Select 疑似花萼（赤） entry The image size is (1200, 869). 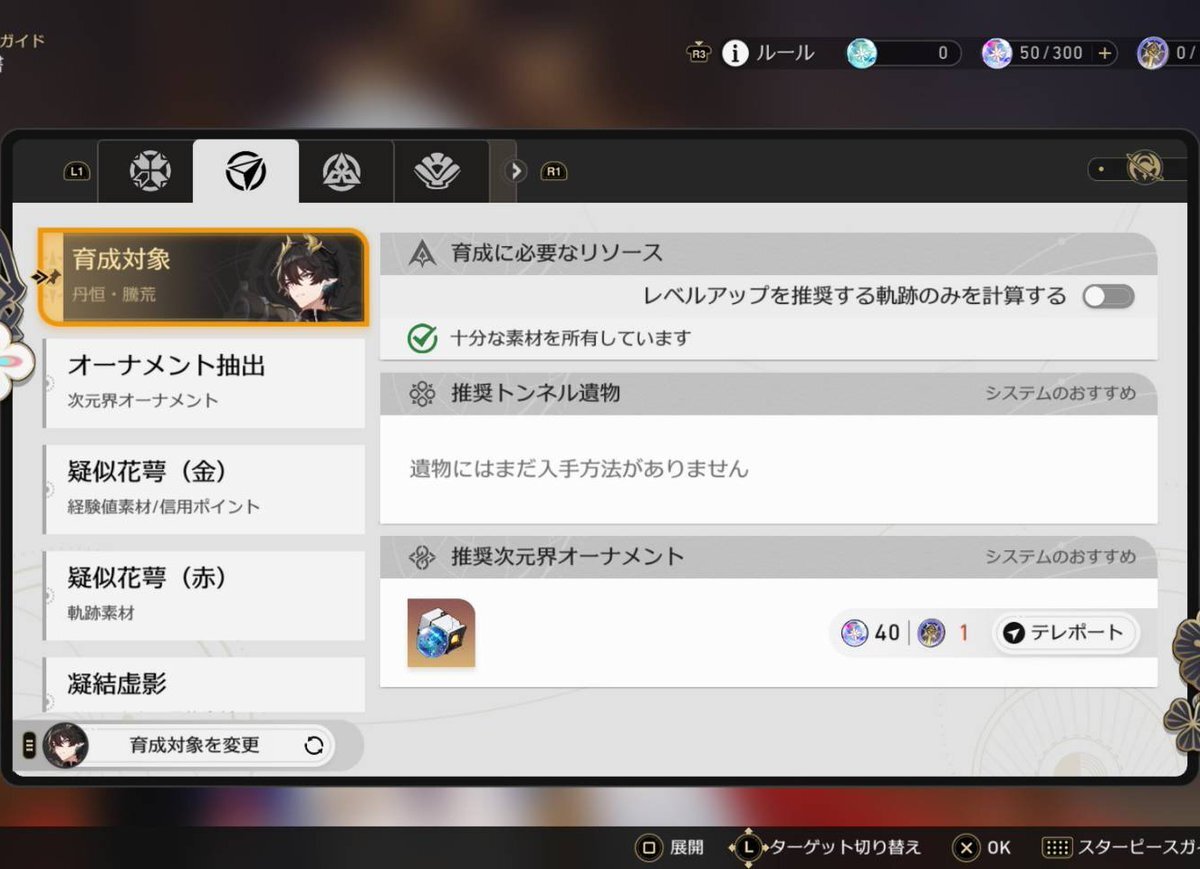(204, 594)
